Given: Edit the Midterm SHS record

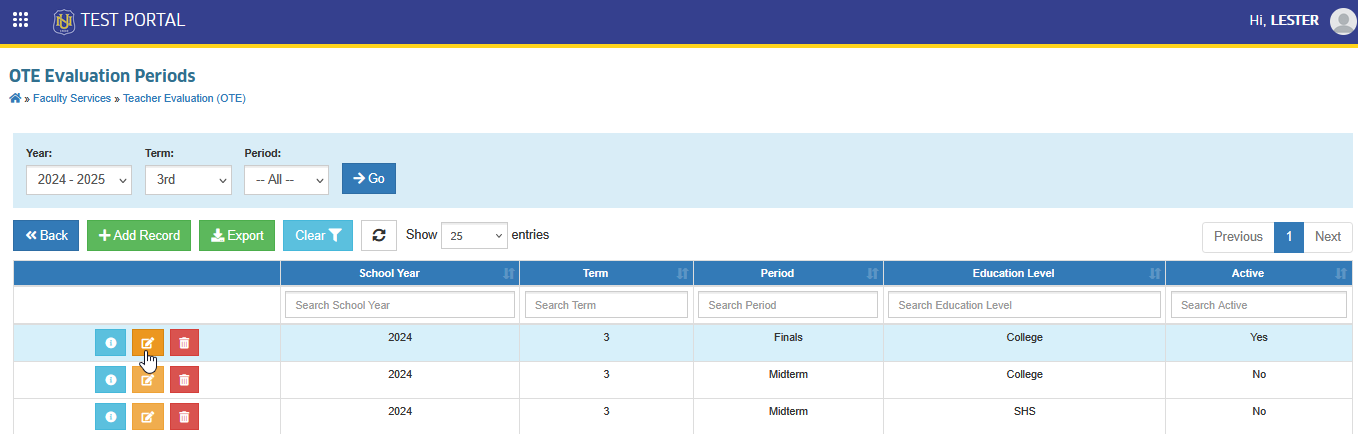Looking at the screenshot, I should point(148,416).
